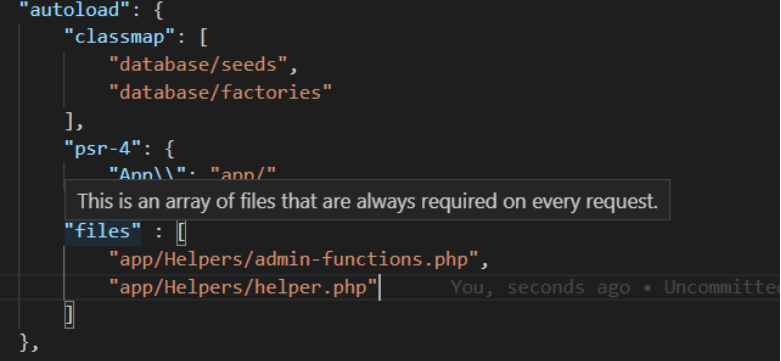Click the opening brace after "psr-4"

point(170,148)
